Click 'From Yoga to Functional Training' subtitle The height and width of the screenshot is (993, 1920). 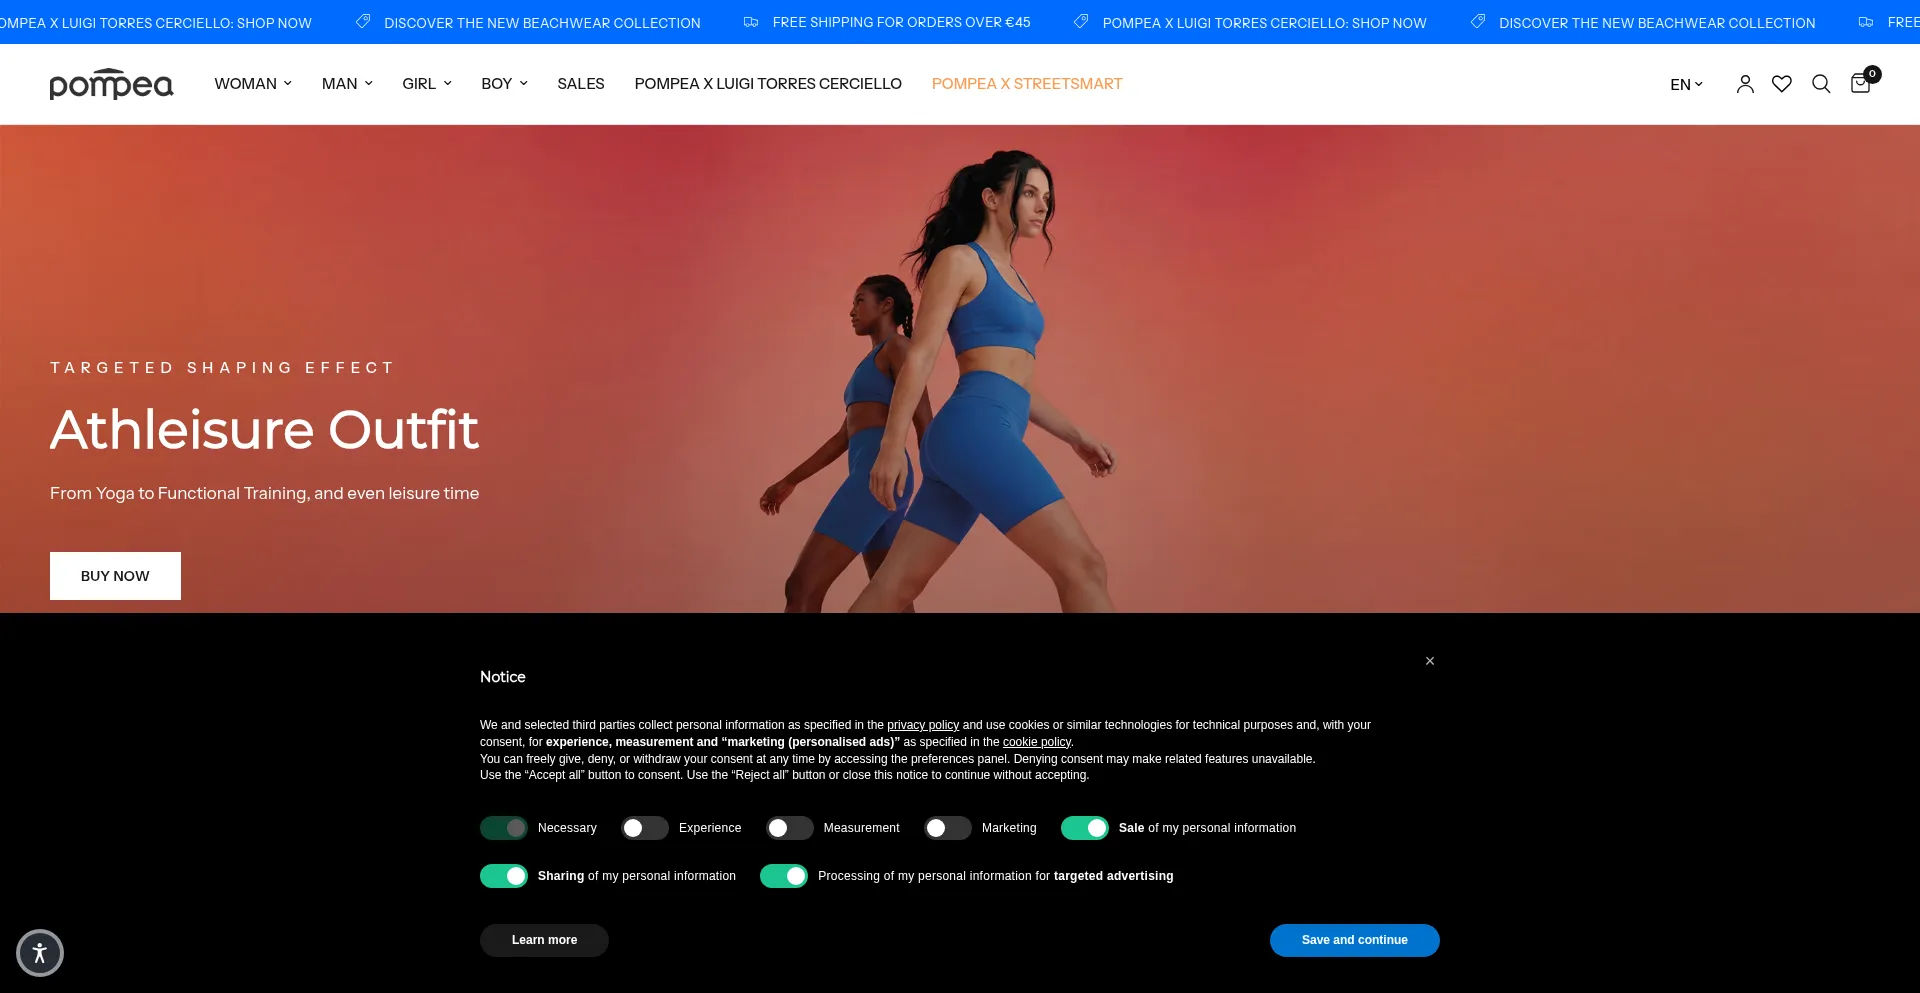pyautogui.click(x=264, y=493)
